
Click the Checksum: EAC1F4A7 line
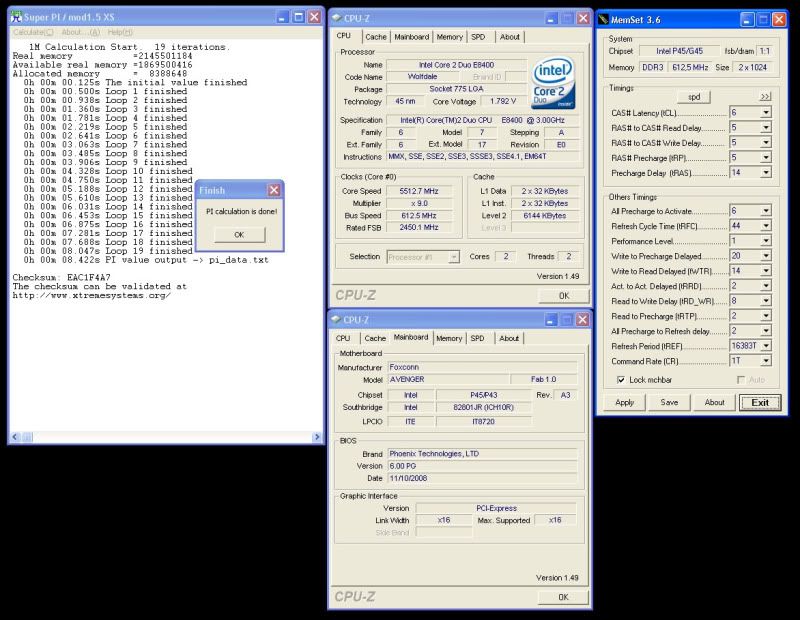point(61,278)
